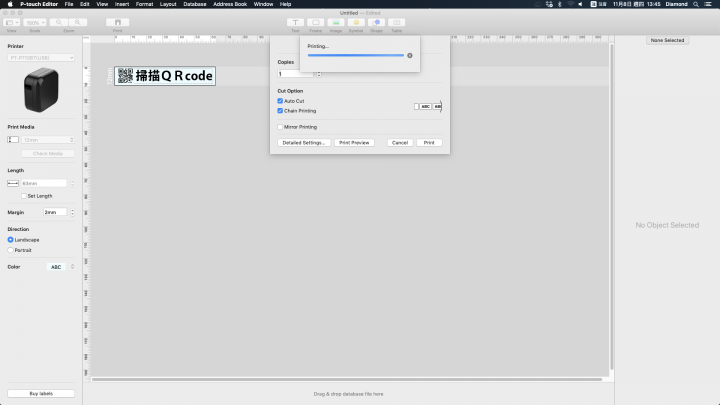Click the Printing progress bar
Image resolution: width=720 pixels, height=405 pixels.
[x=356, y=56]
